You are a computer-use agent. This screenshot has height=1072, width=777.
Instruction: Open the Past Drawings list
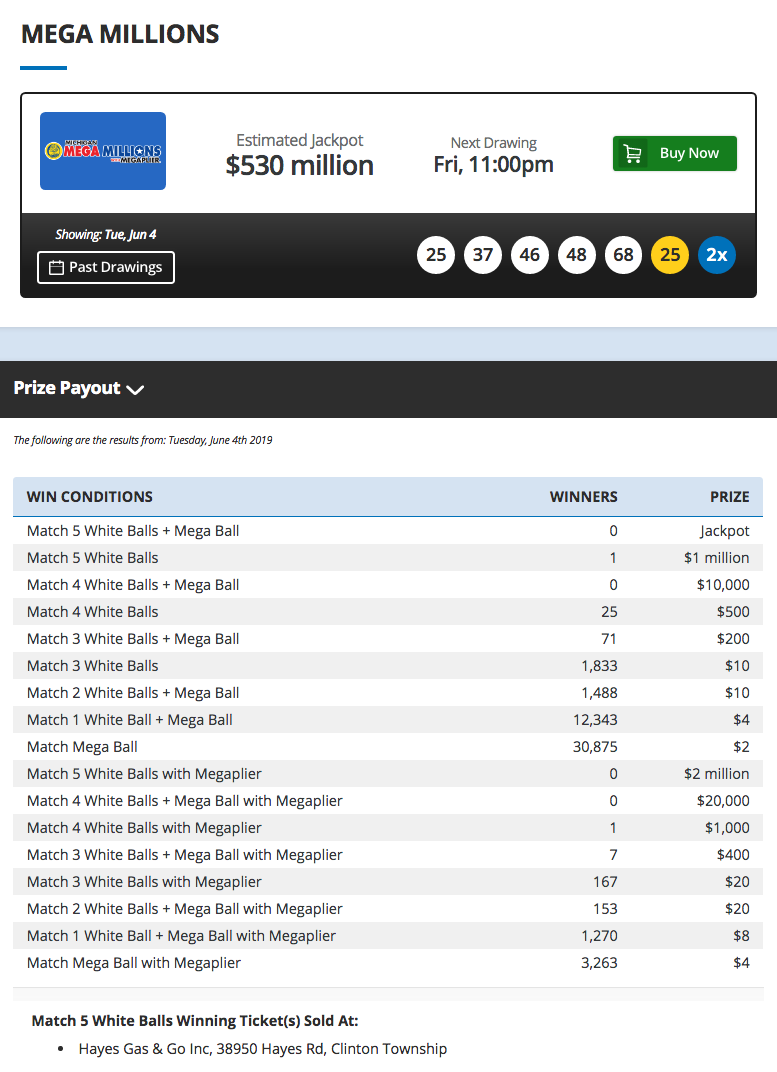click(x=106, y=267)
